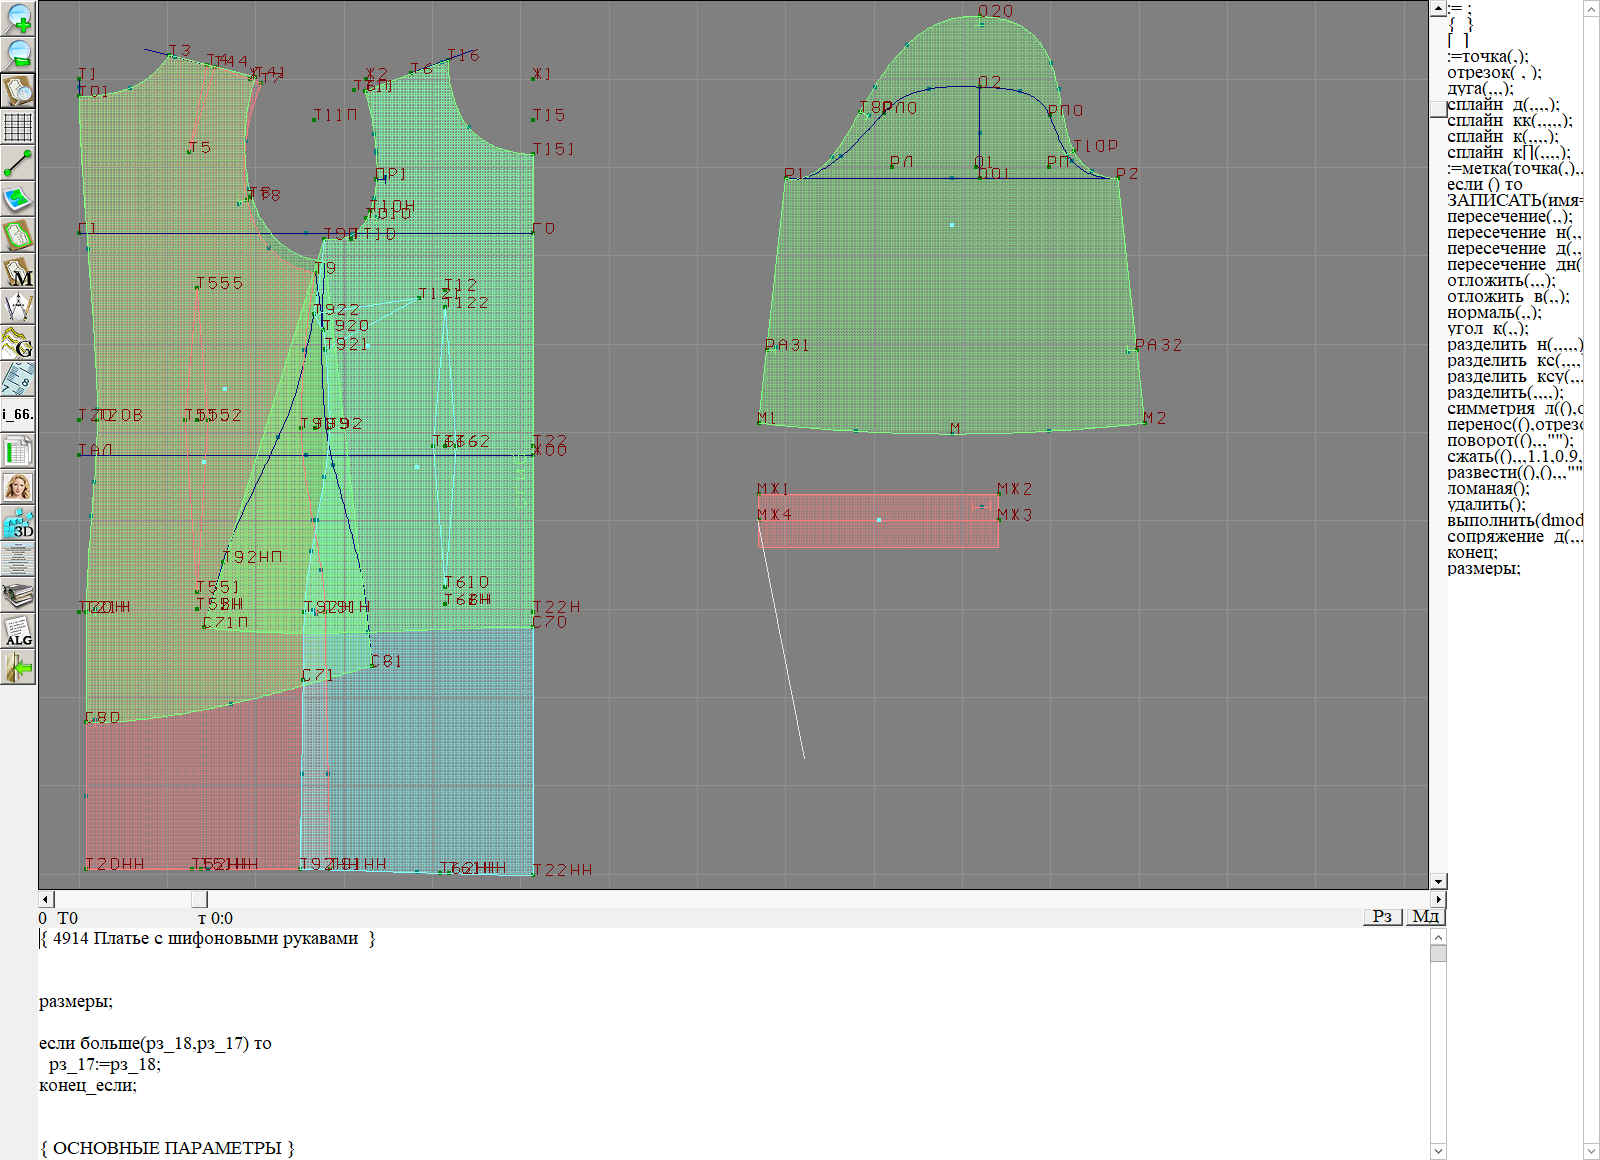Select 'пересечение(.,);' in operator list
The image size is (1600, 1160).
pyautogui.click(x=1508, y=217)
